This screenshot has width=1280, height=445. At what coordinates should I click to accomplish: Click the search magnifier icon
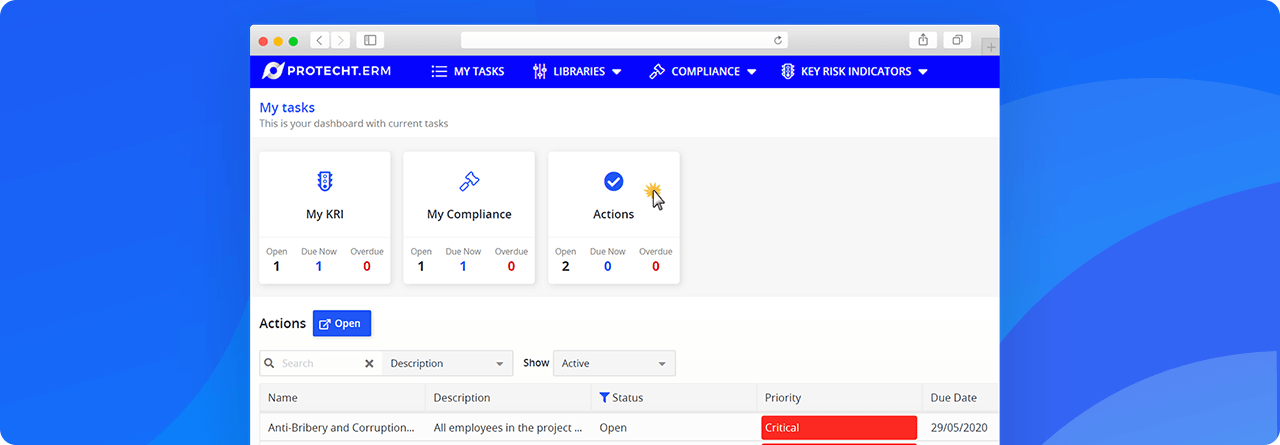coord(270,363)
